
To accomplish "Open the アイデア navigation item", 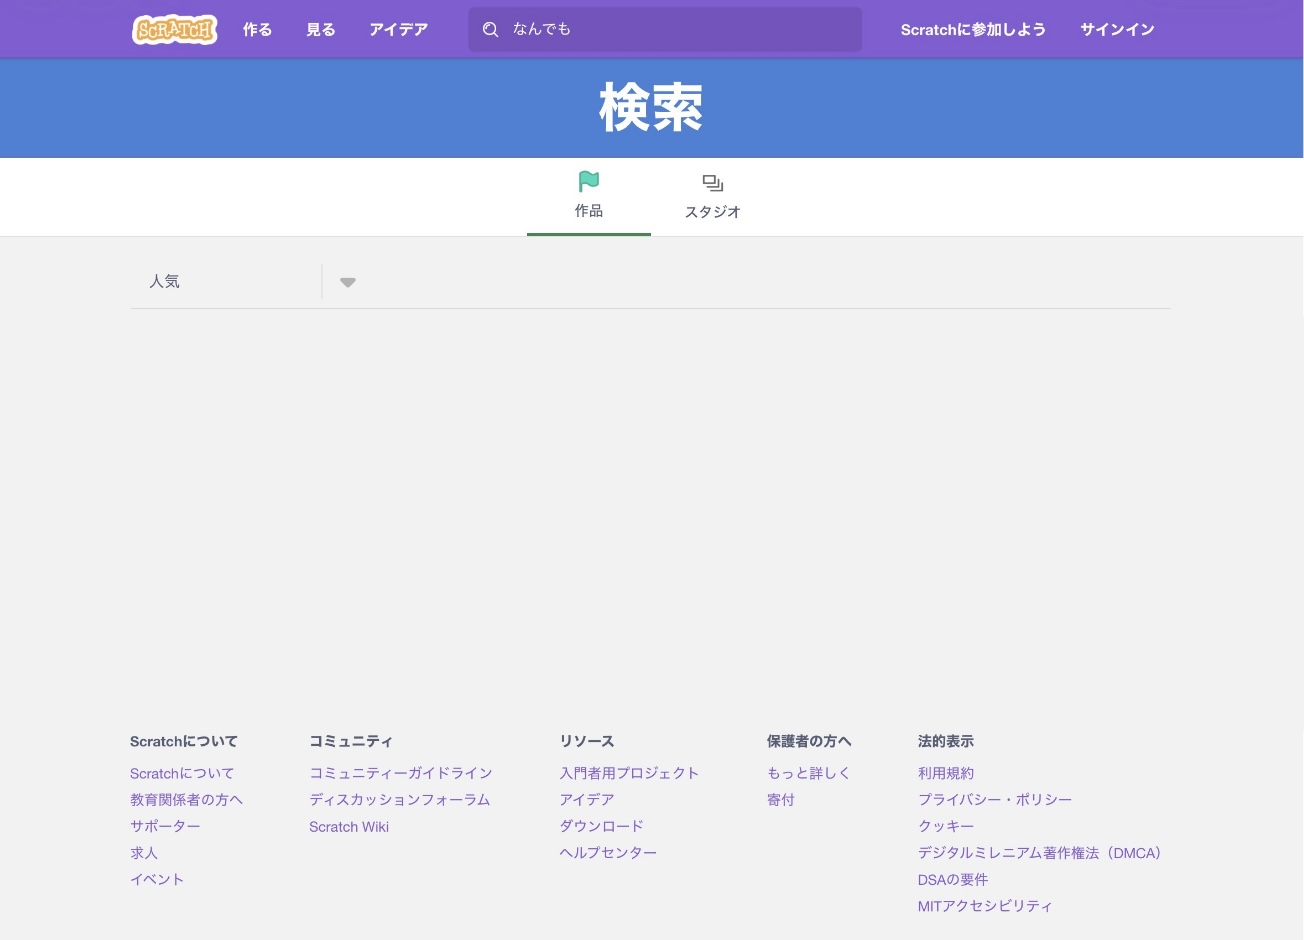I will click(398, 30).
